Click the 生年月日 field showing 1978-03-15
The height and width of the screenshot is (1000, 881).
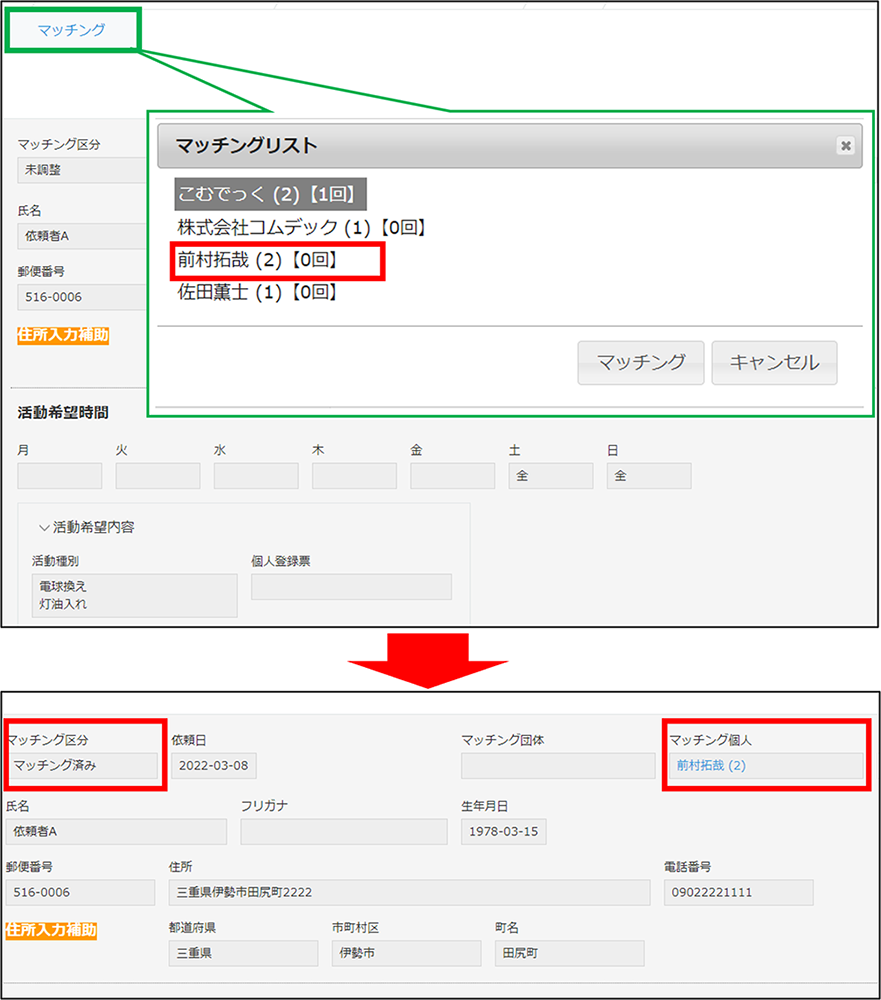point(503,831)
